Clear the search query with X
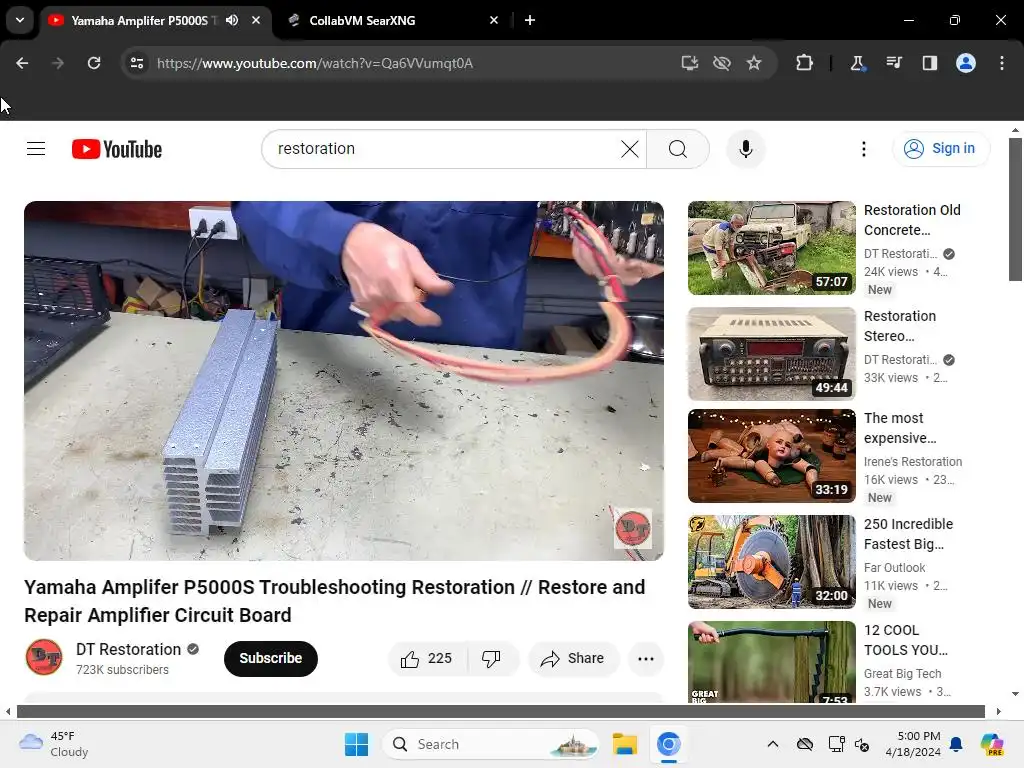Image resolution: width=1024 pixels, height=768 pixels. click(x=630, y=149)
